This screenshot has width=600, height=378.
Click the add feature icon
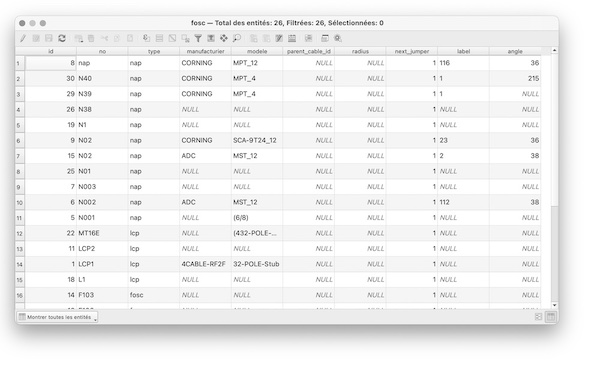(x=79, y=38)
